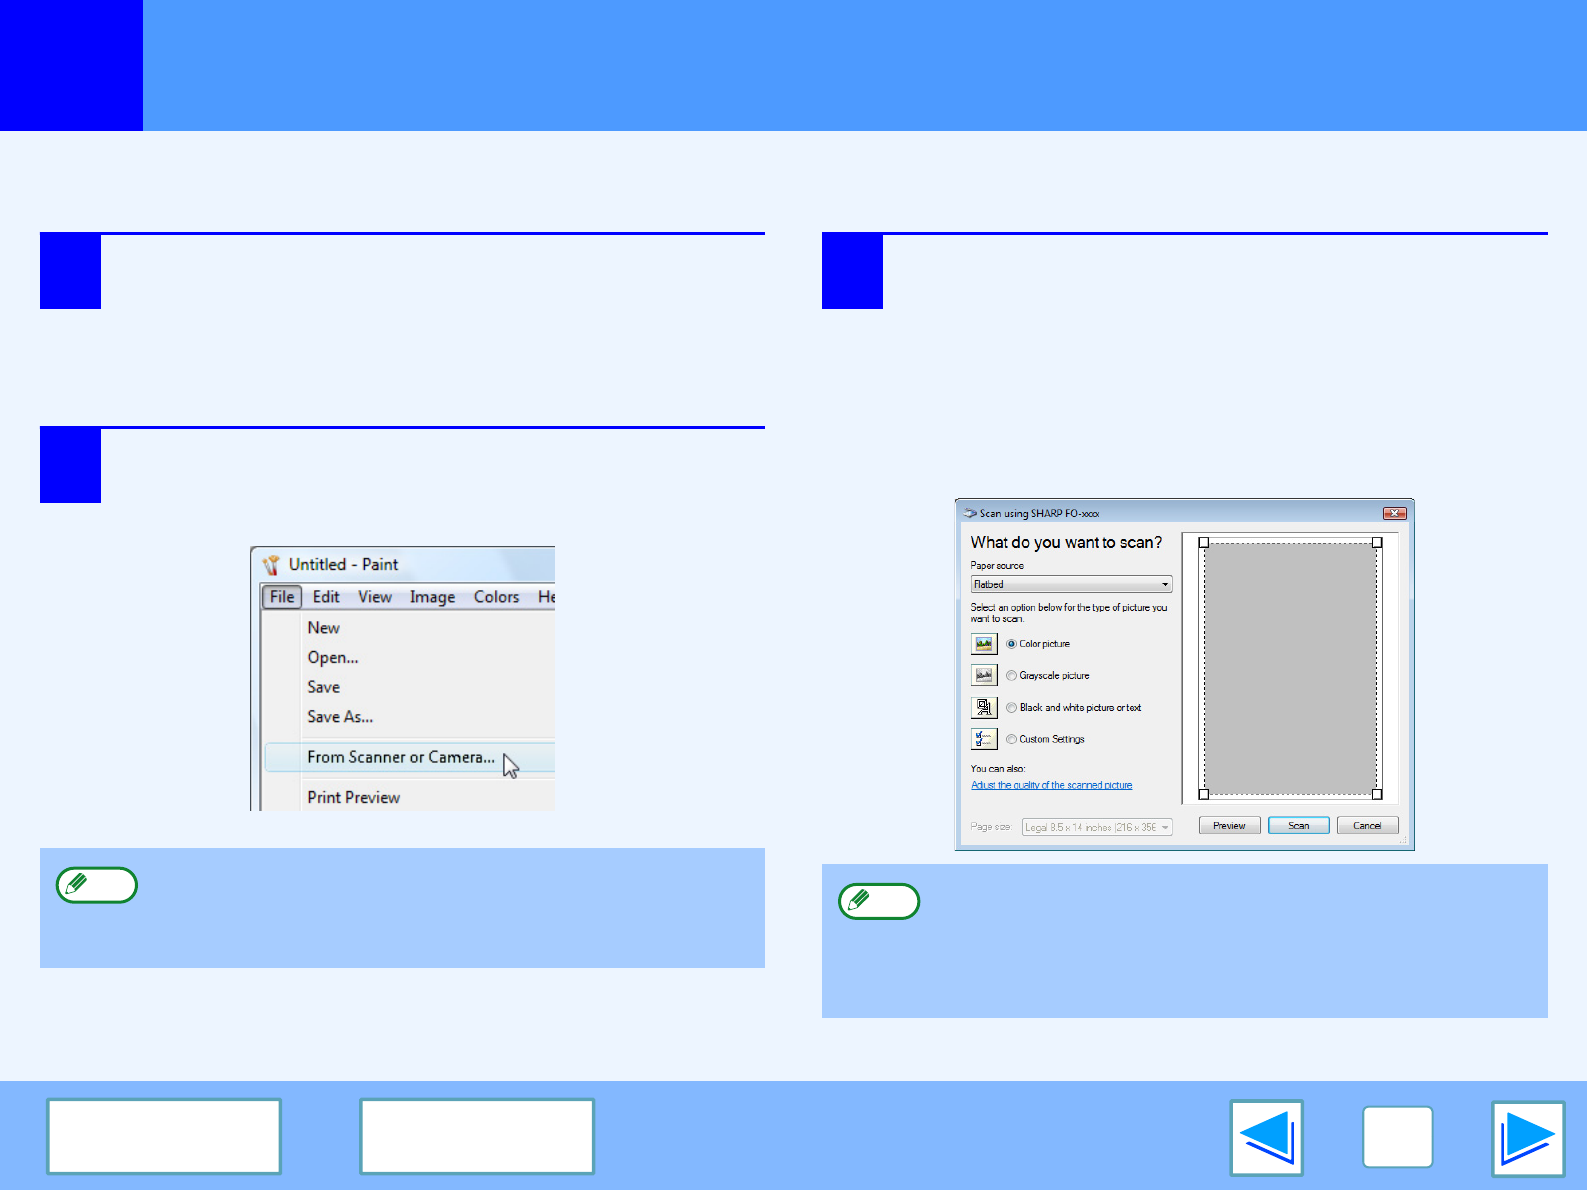Open the File menu in Paint
This screenshot has height=1190, width=1587.
pyautogui.click(x=282, y=597)
